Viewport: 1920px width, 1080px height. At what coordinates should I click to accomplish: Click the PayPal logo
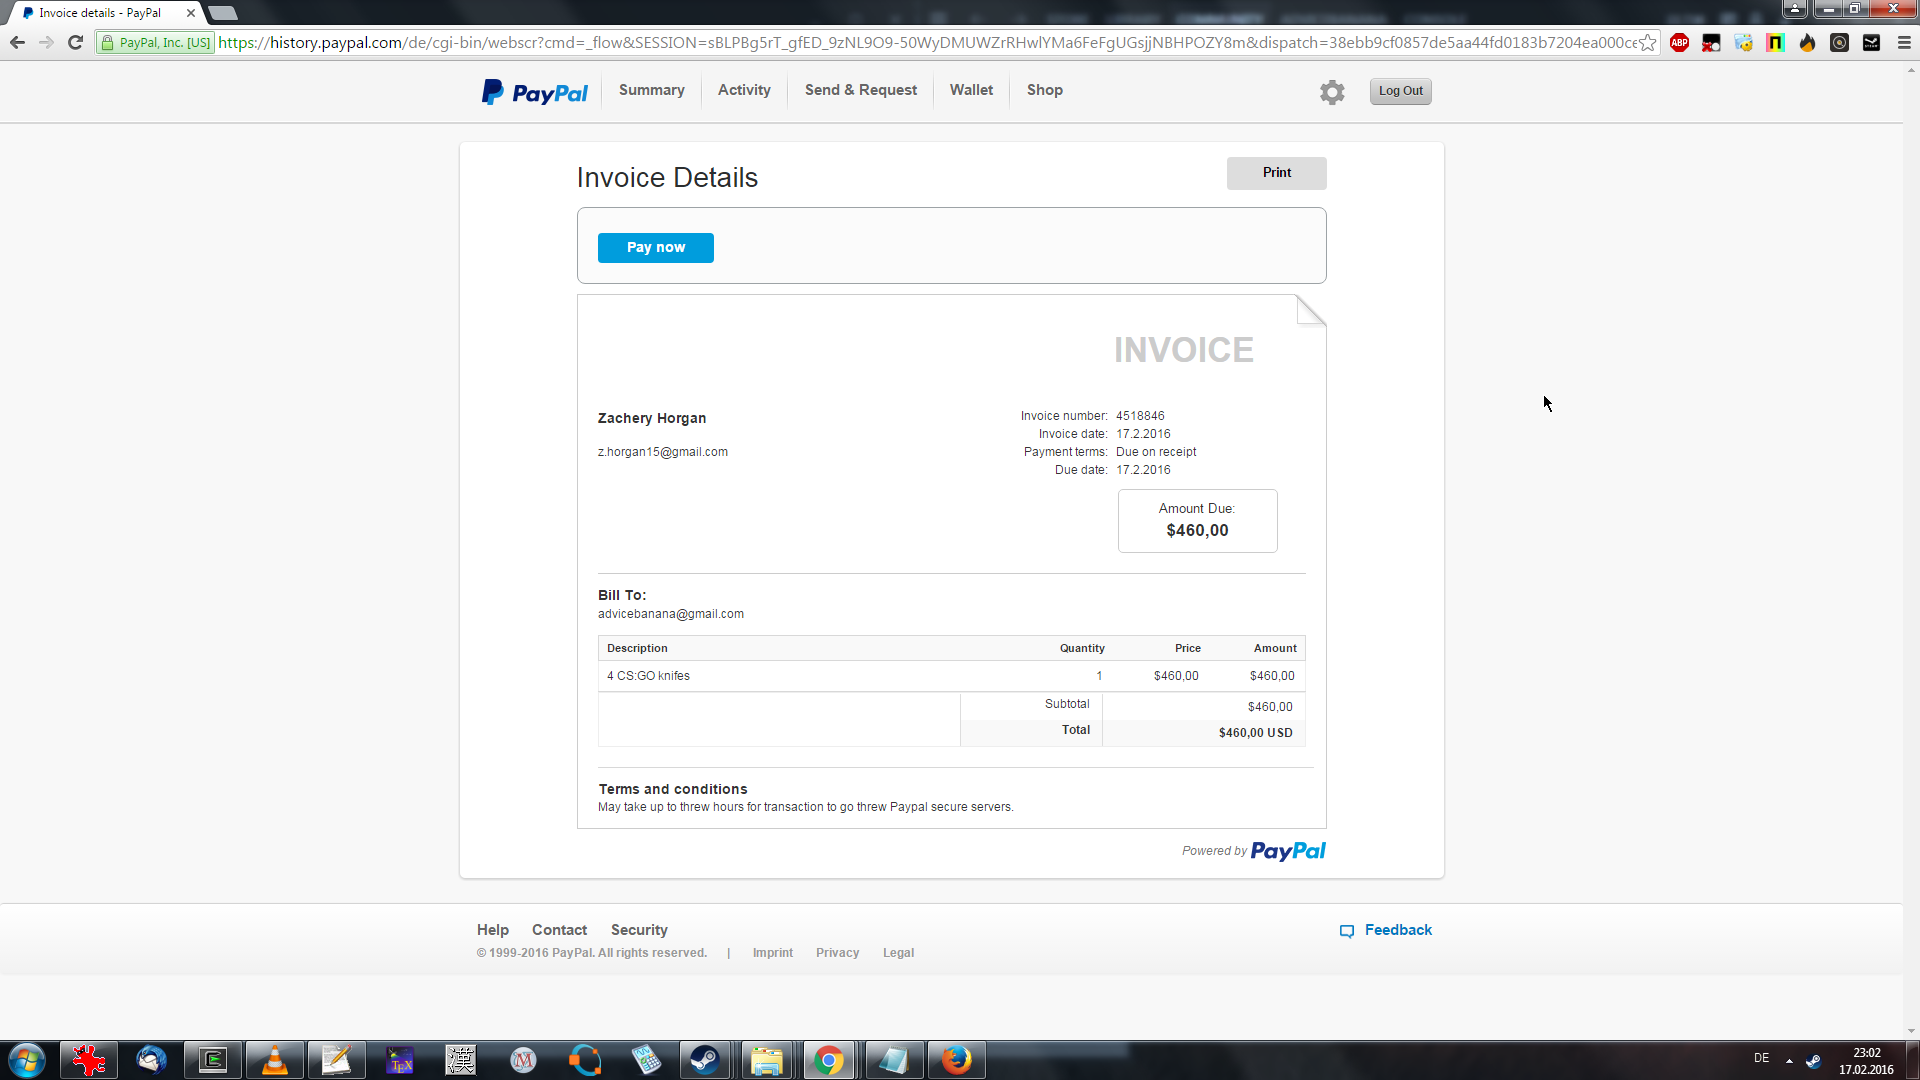(535, 92)
